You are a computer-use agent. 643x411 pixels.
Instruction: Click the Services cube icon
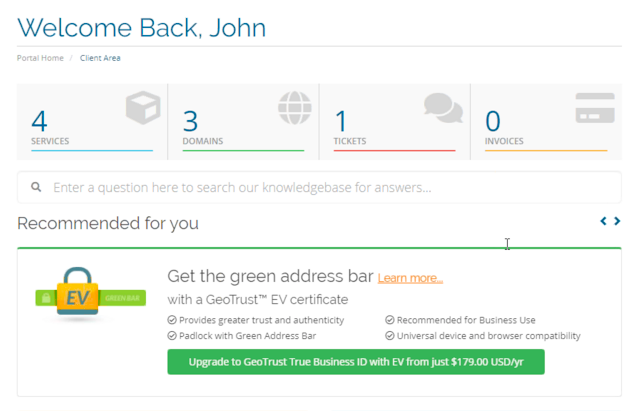[143, 108]
